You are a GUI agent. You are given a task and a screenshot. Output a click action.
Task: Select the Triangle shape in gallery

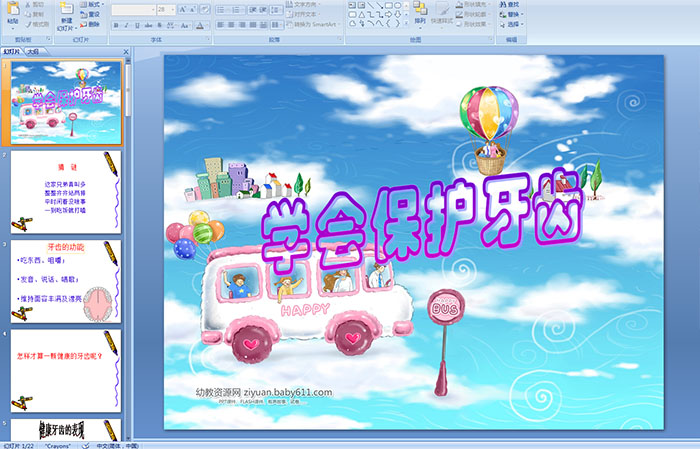point(362,15)
